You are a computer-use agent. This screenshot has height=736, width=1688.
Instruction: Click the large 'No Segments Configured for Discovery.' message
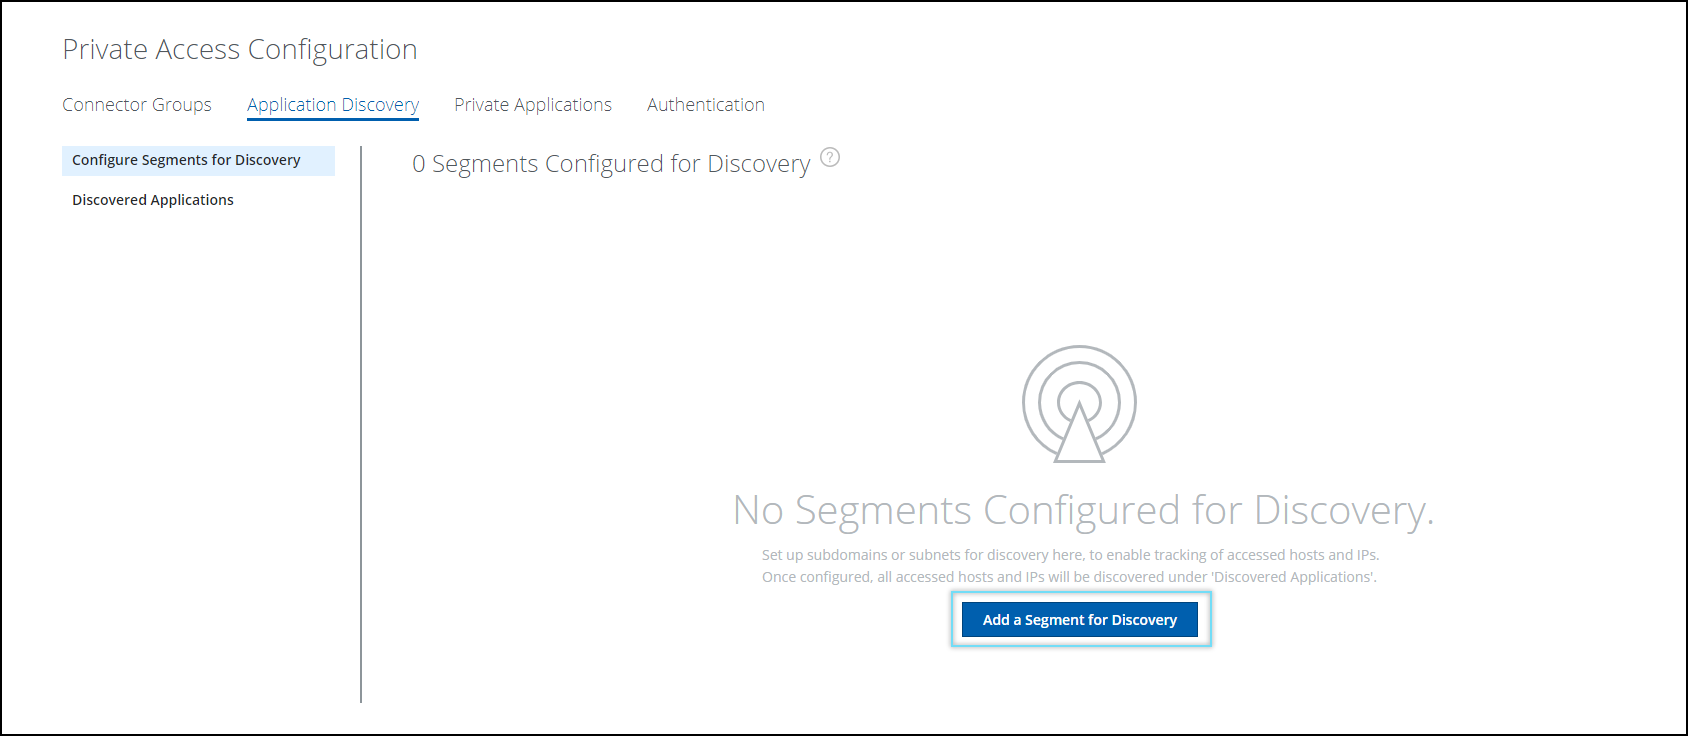1083,510
